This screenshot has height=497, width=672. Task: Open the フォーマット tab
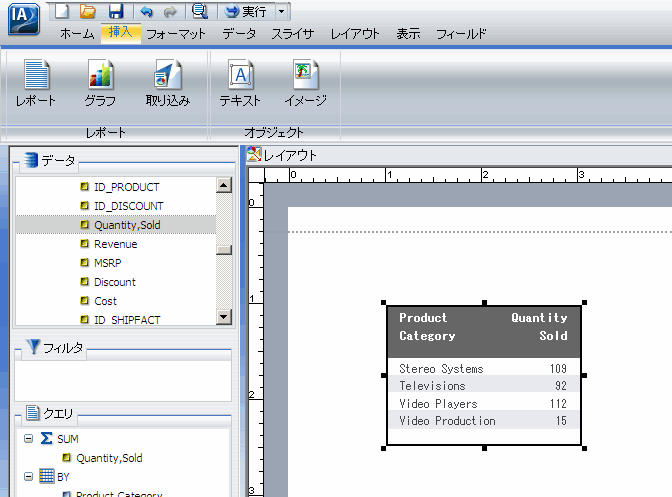(x=176, y=33)
